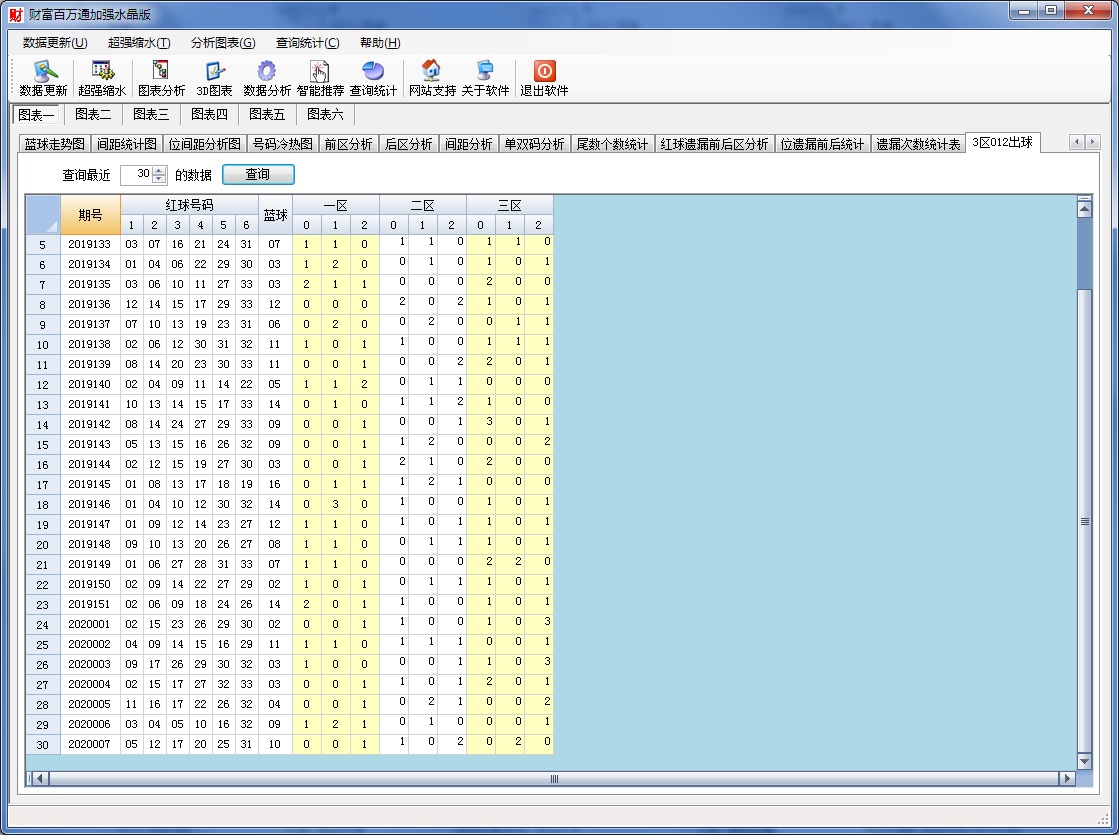Image resolution: width=1119 pixels, height=835 pixels.
Task: Click the 数据更新 toolbar icon
Action: coord(43,72)
